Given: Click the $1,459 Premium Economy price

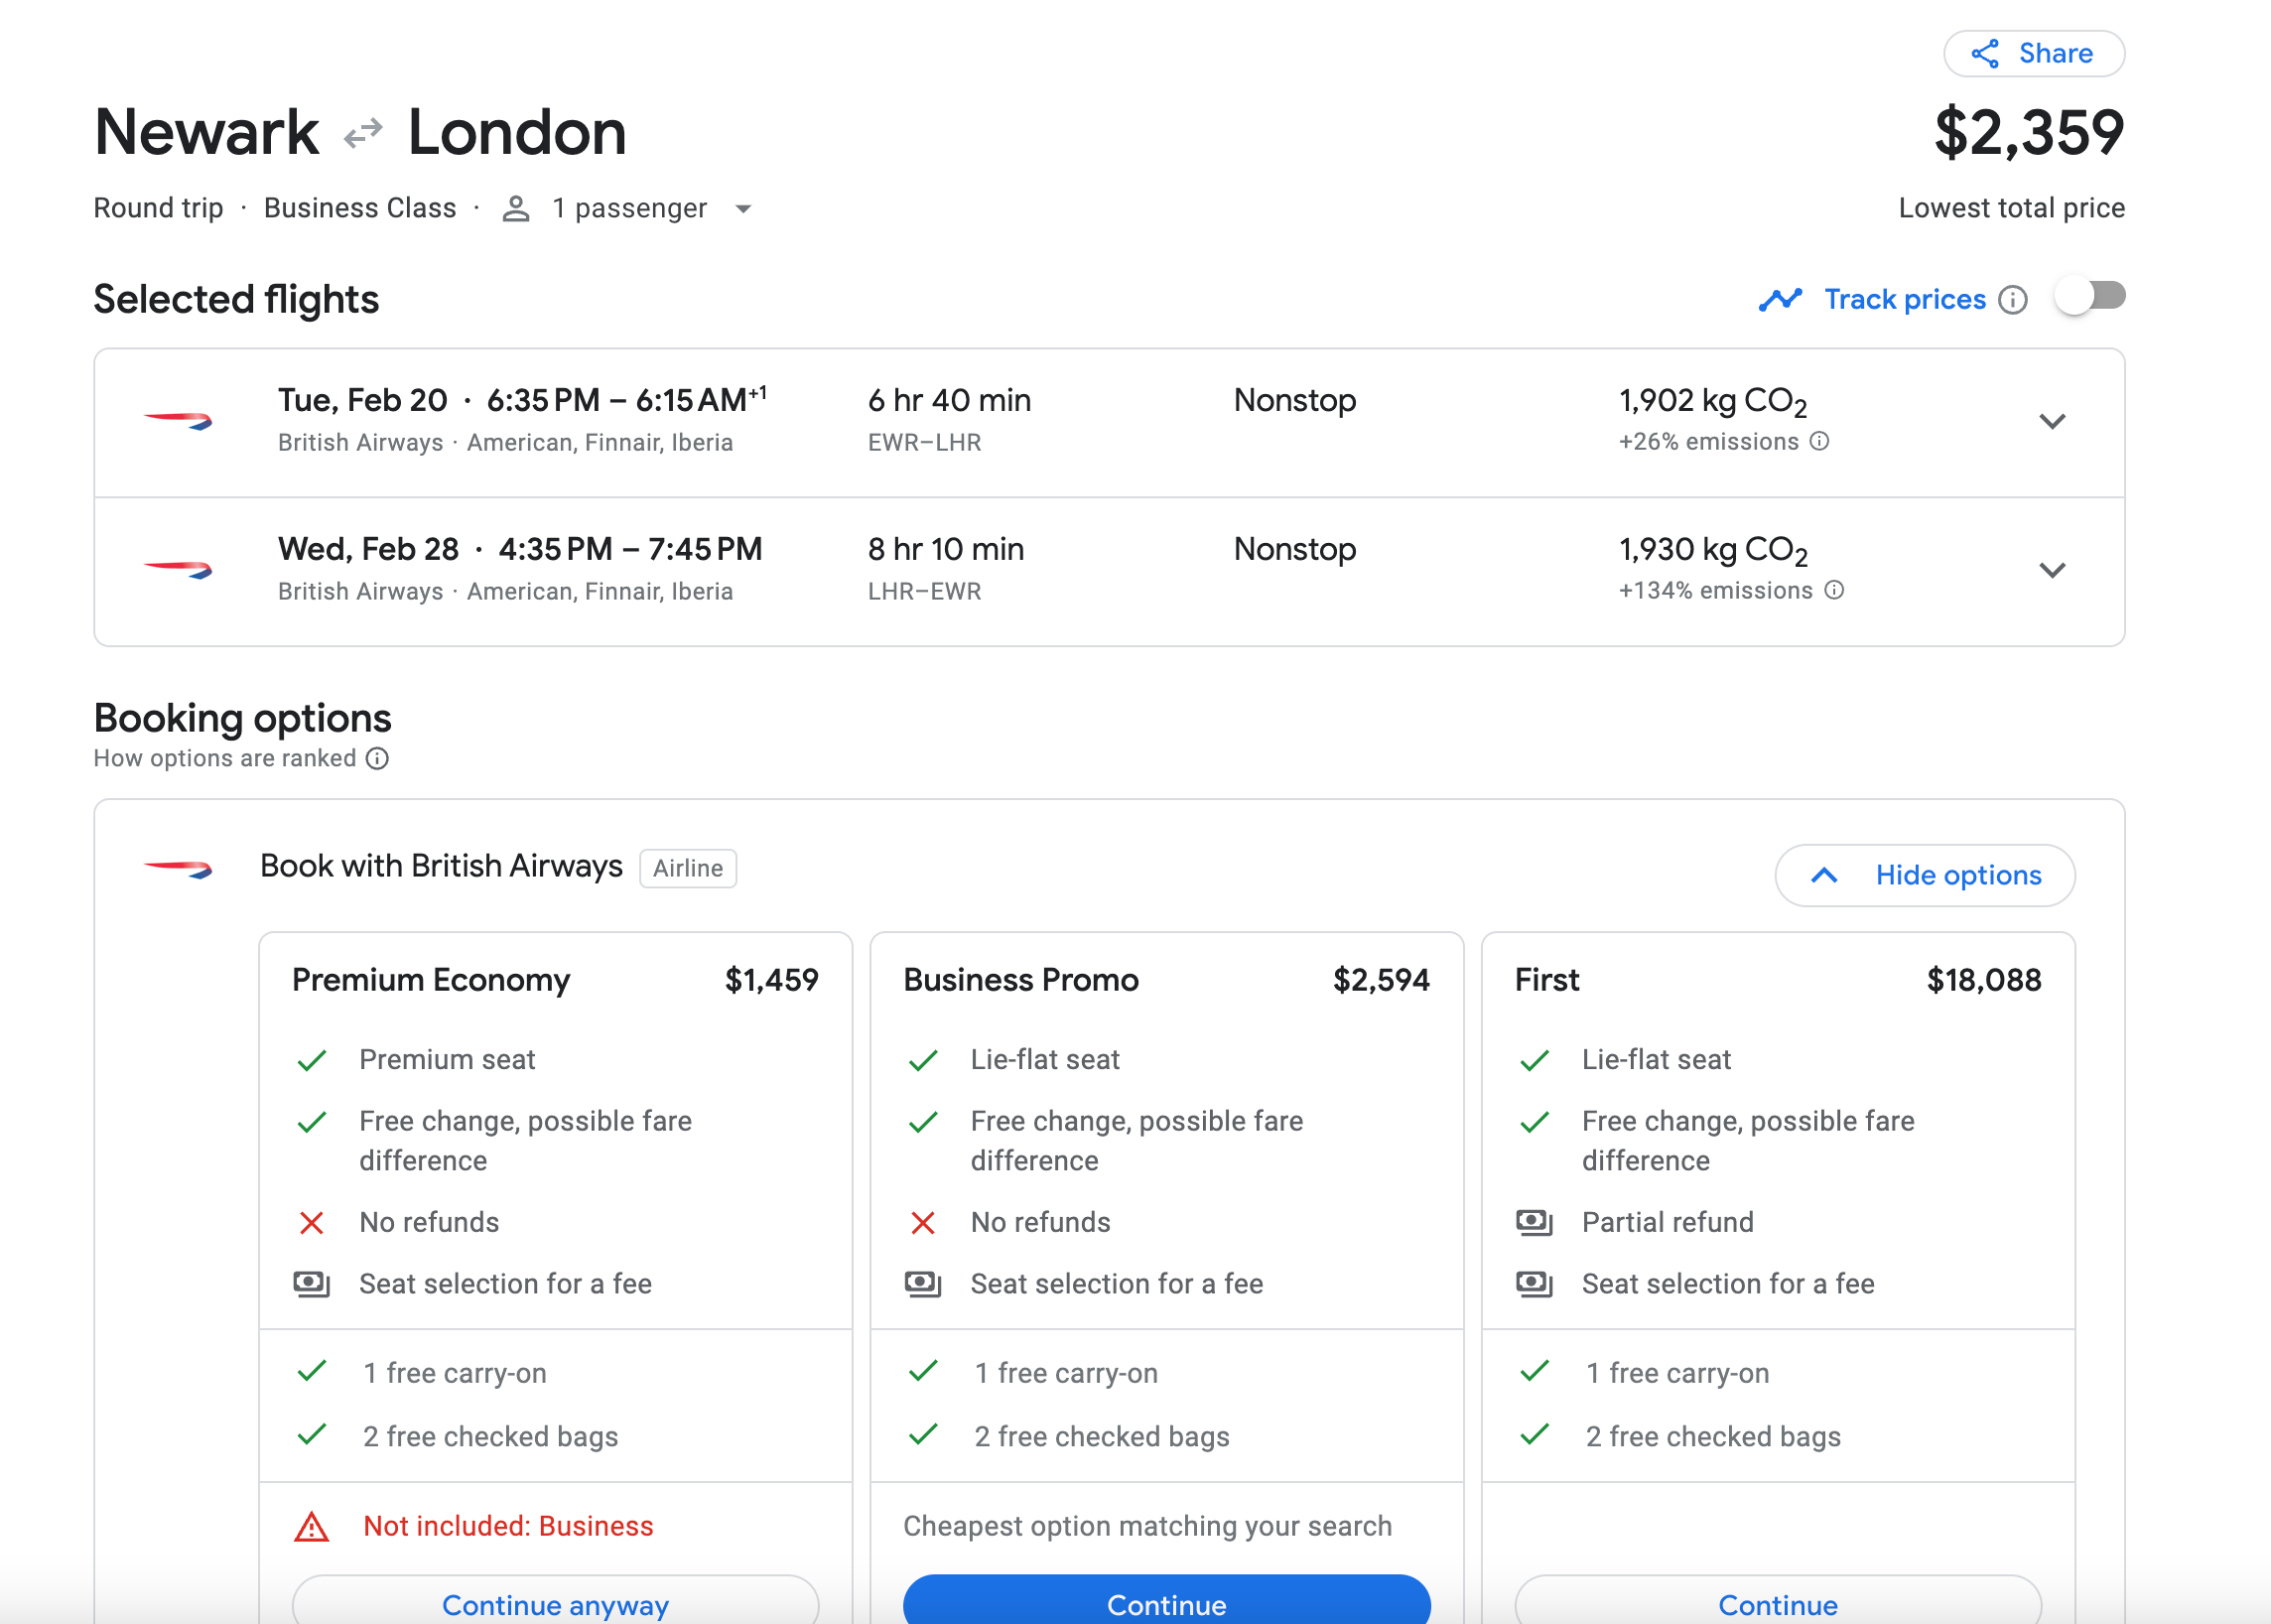Looking at the screenshot, I should click(772, 979).
